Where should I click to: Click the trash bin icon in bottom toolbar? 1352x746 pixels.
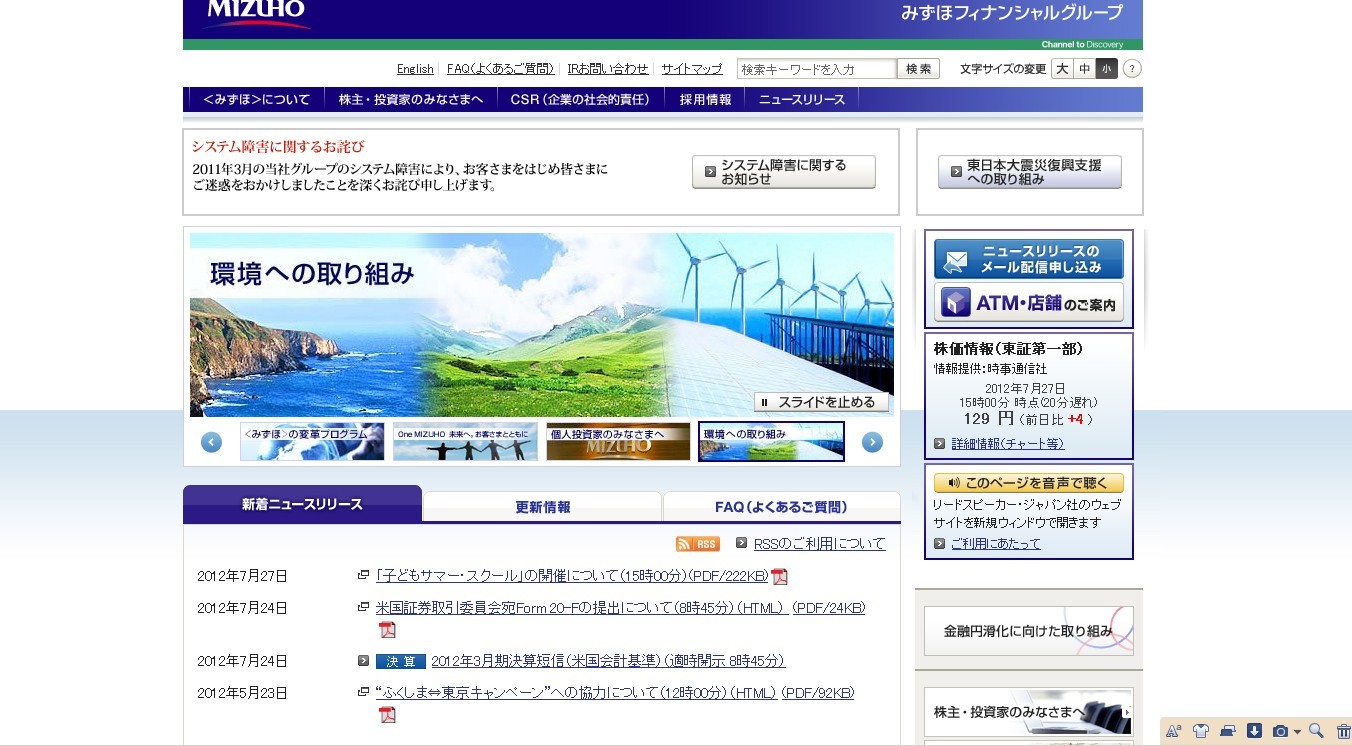[1343, 731]
